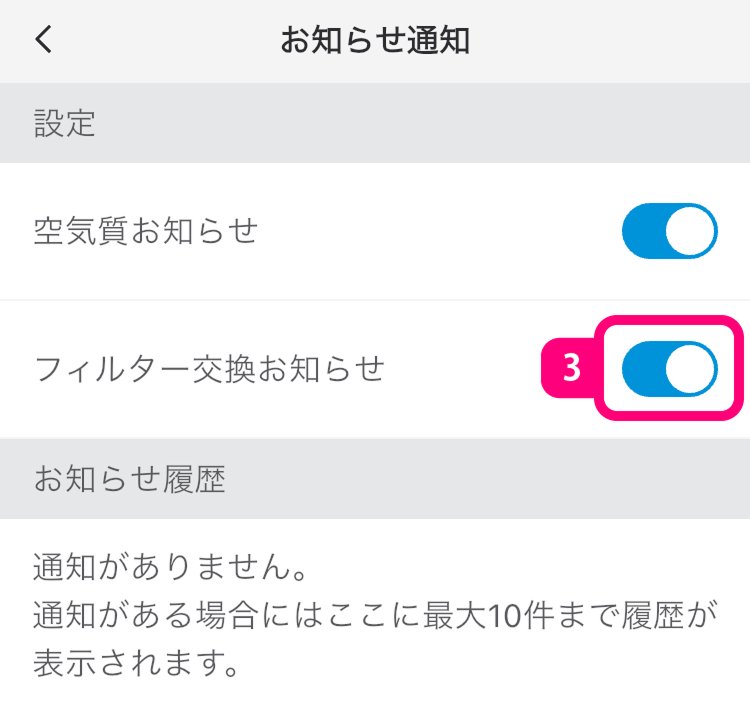Screen dimensions: 750x711
Task: Tap the 空気質お知らせ label text
Action: [x=146, y=232]
